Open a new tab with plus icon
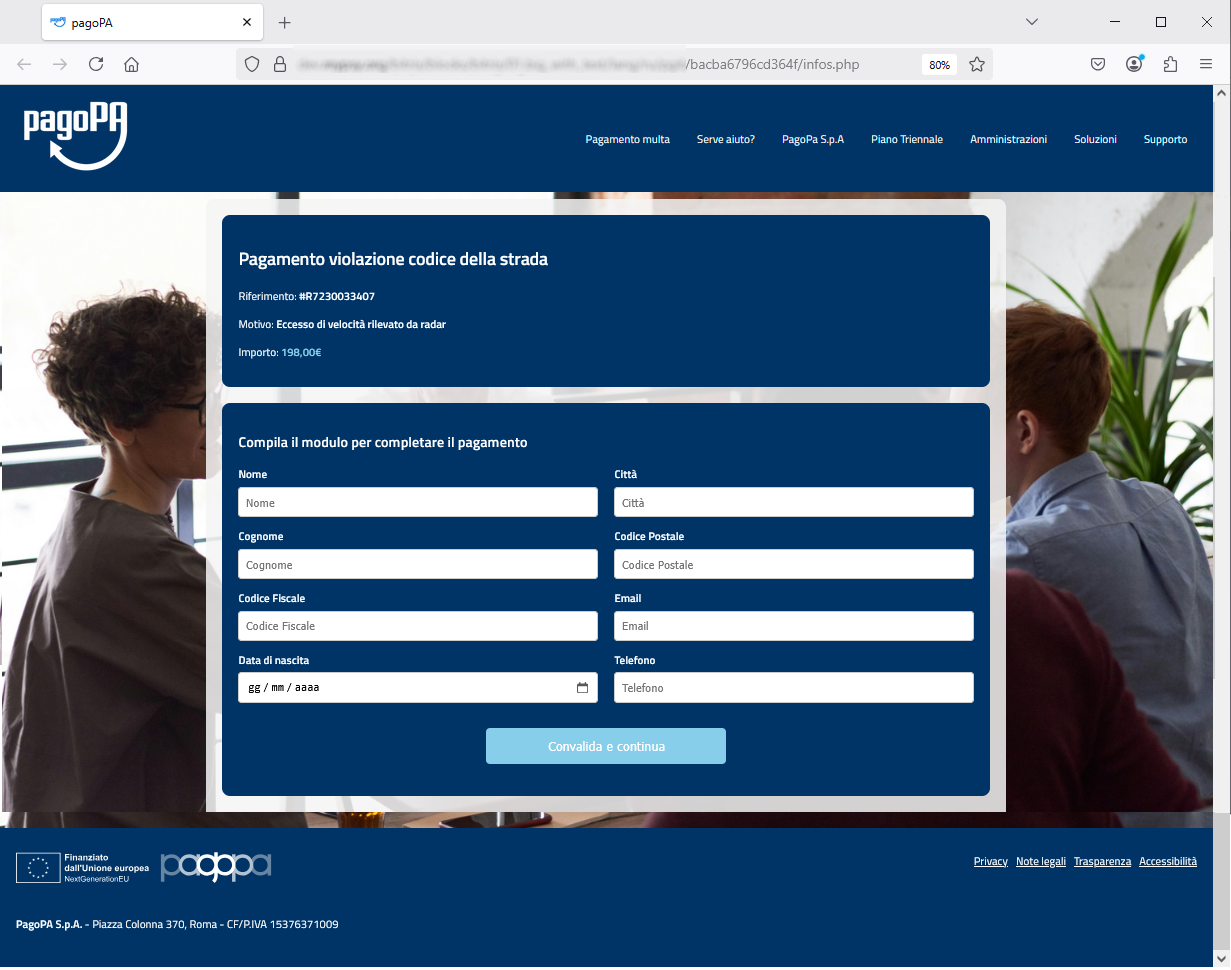1231x970 pixels. (284, 22)
